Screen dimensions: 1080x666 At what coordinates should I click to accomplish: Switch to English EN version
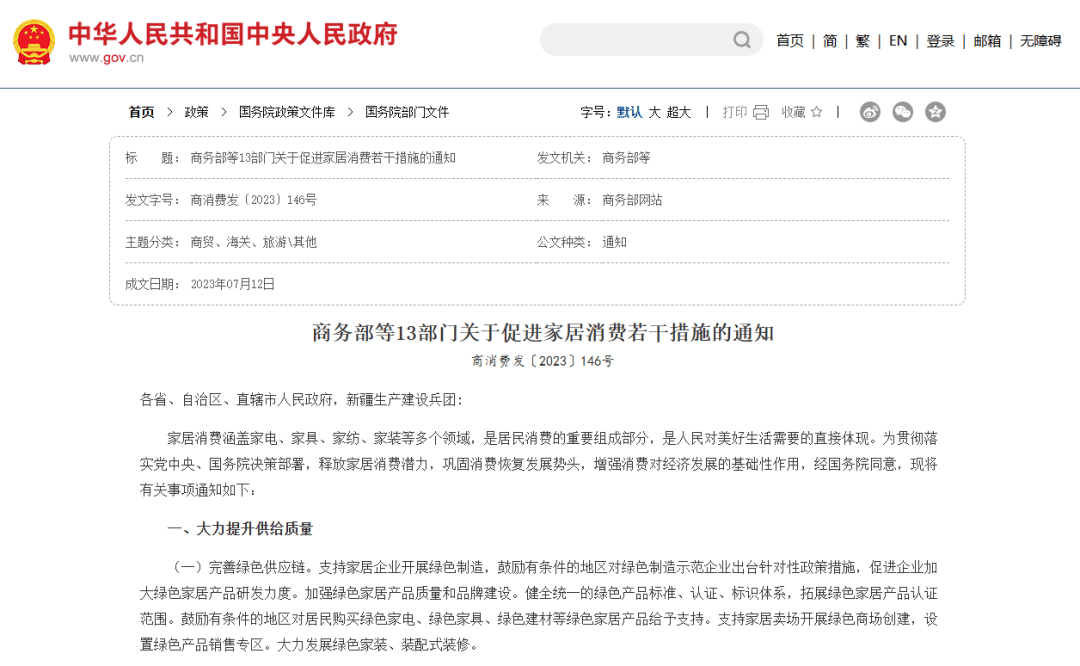click(897, 41)
